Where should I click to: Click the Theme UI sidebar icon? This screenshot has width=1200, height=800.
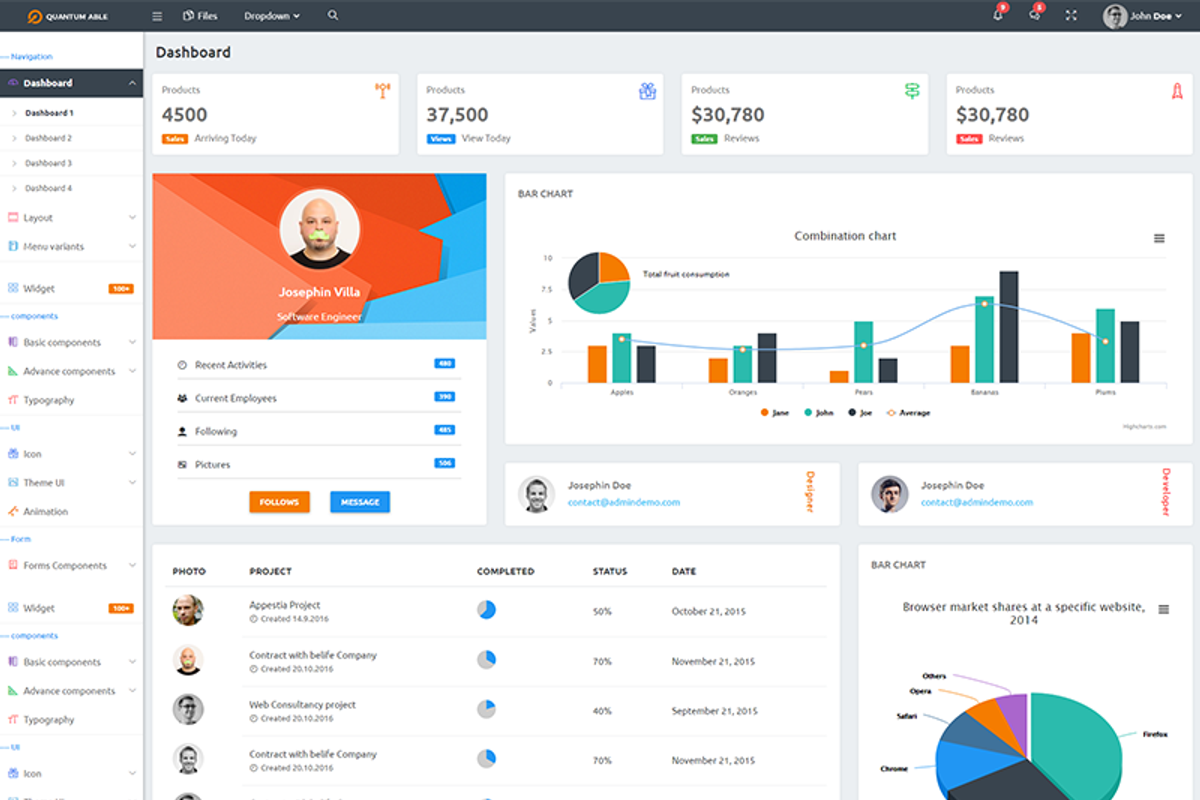(x=13, y=483)
